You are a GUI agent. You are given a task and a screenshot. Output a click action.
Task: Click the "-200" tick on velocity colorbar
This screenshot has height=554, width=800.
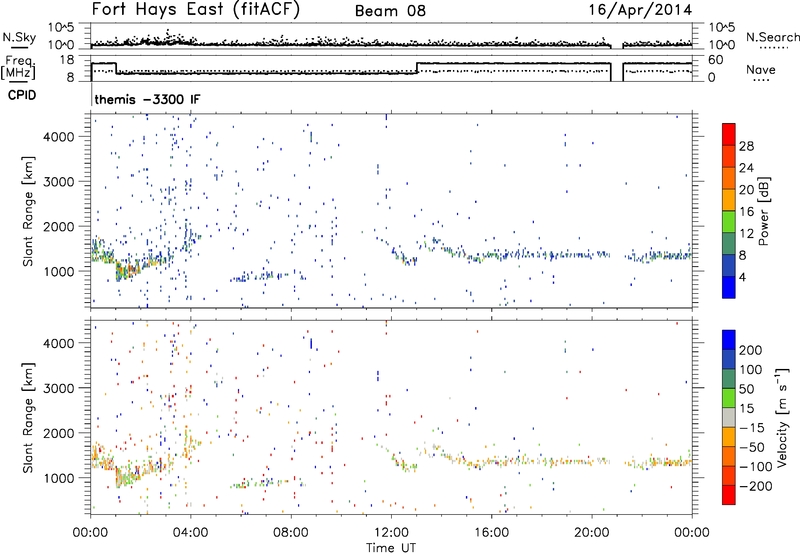click(755, 486)
